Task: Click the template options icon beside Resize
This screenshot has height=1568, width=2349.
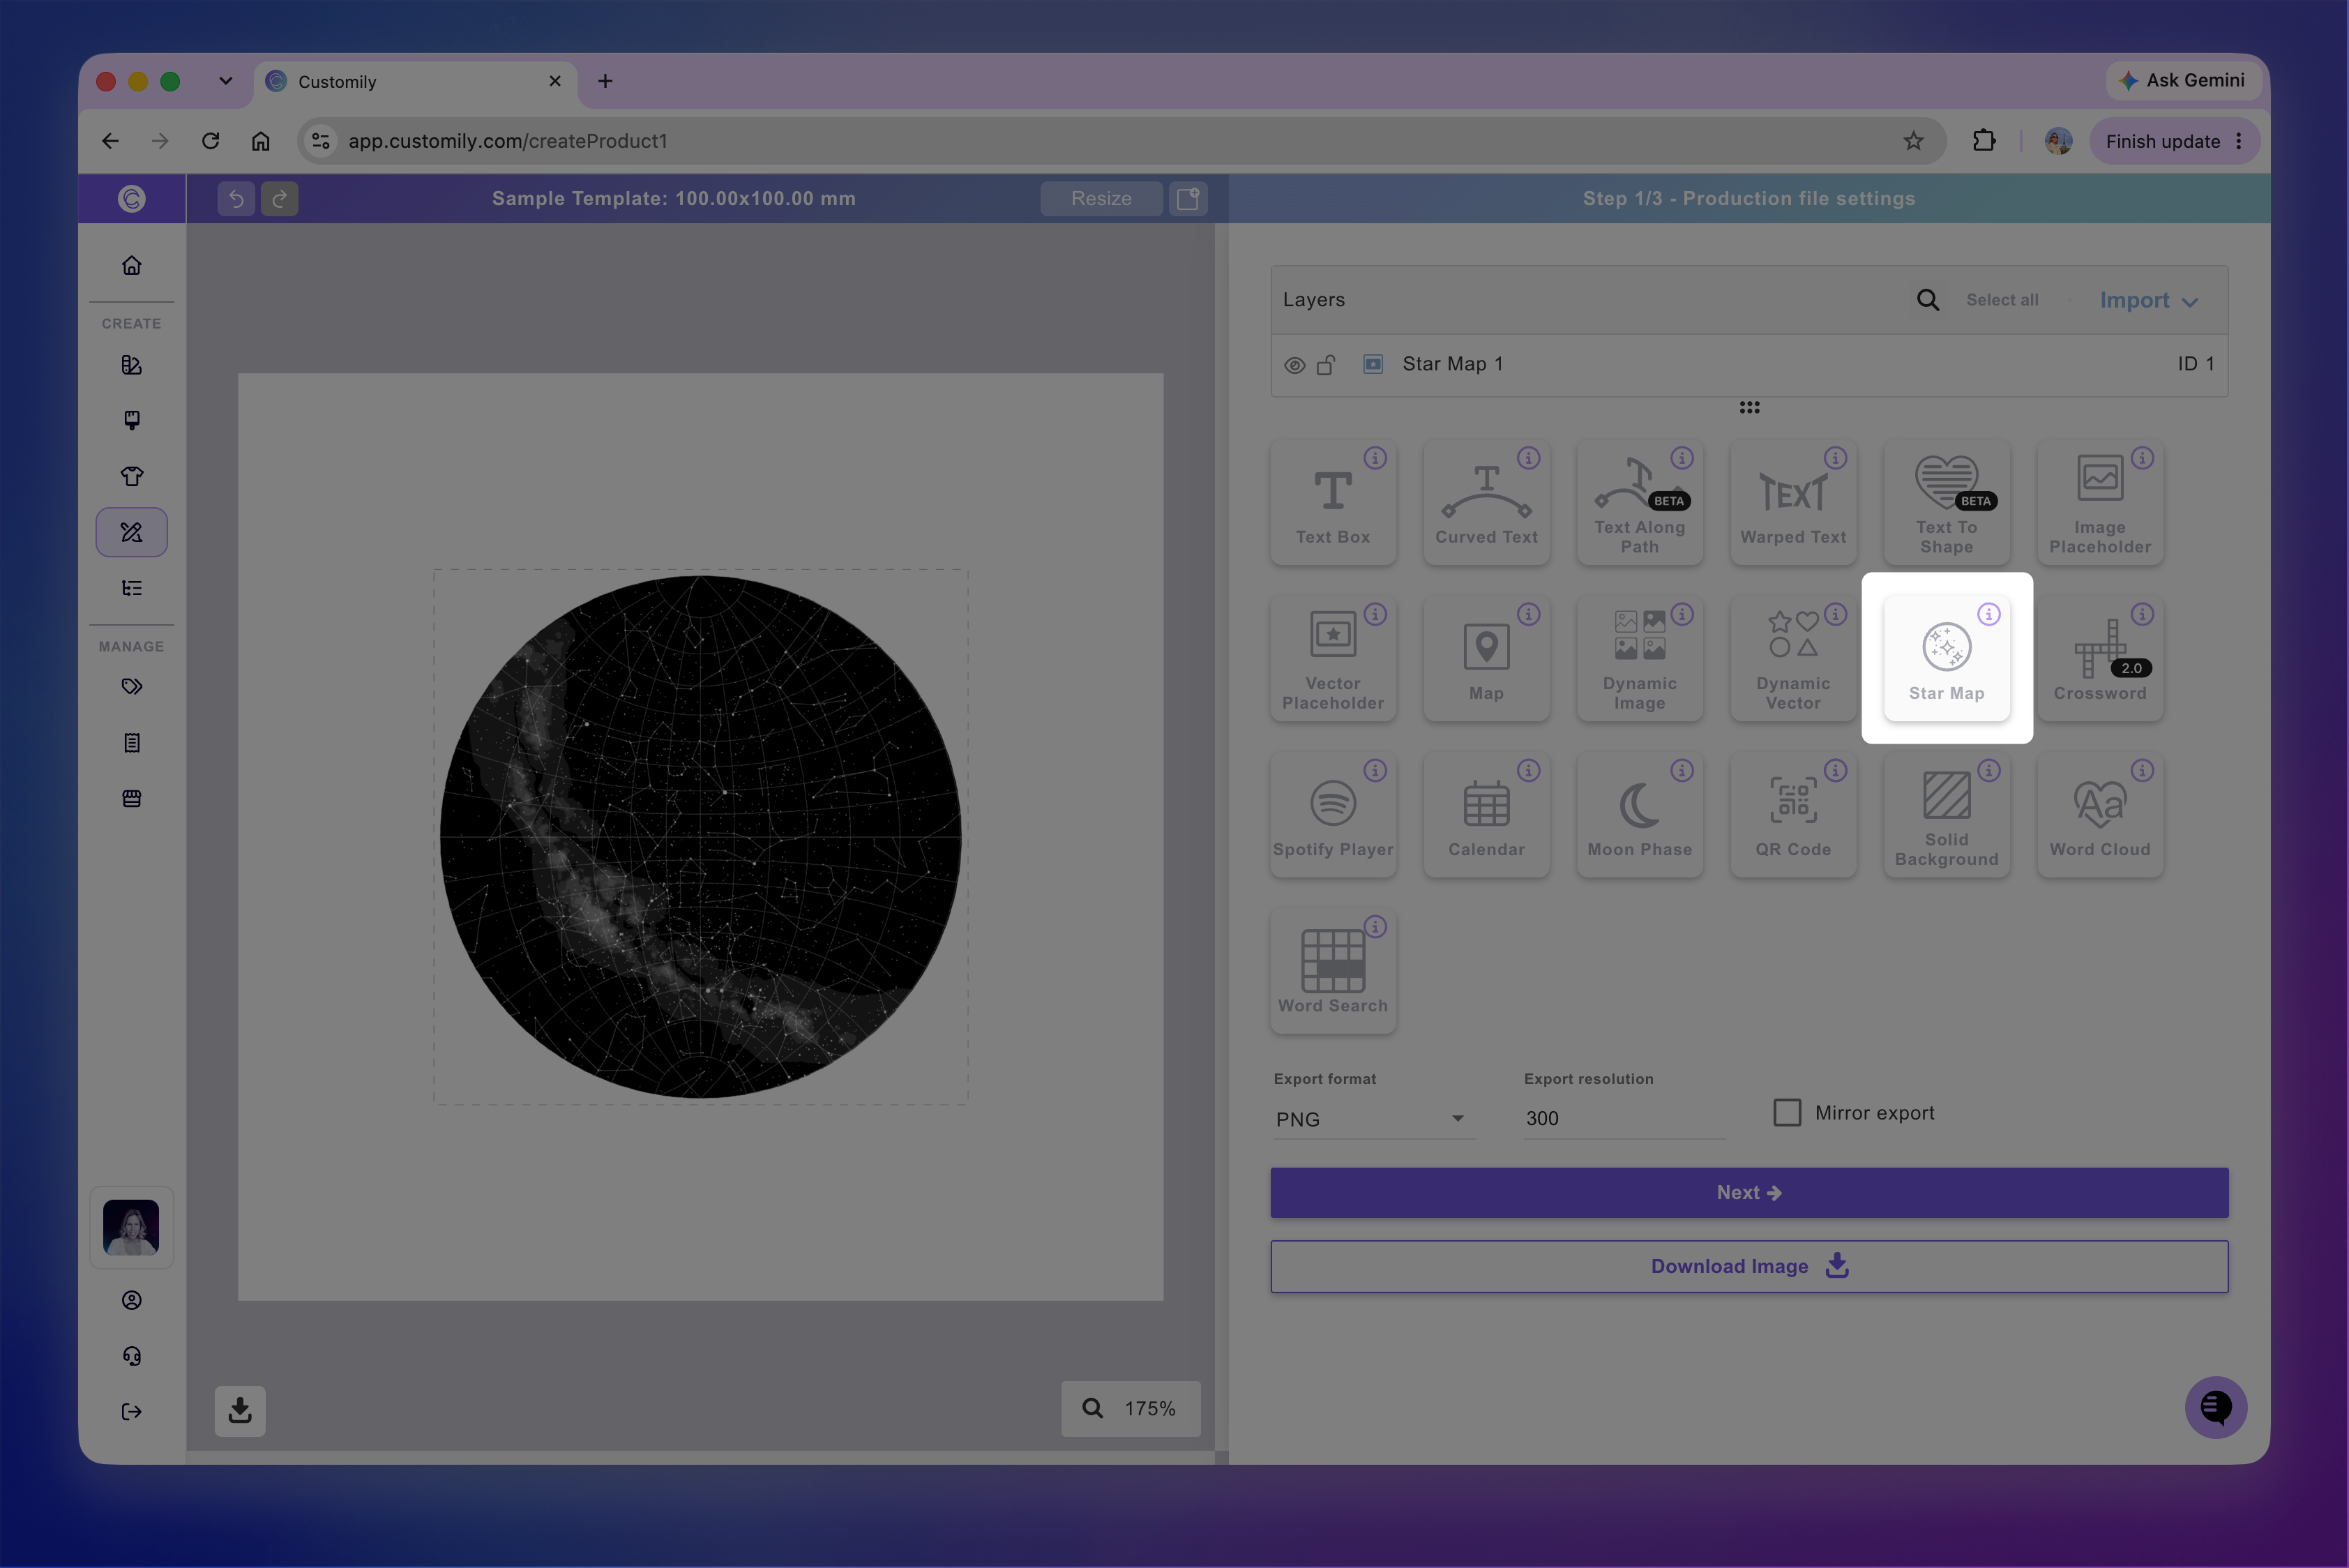Action: [x=1188, y=198]
